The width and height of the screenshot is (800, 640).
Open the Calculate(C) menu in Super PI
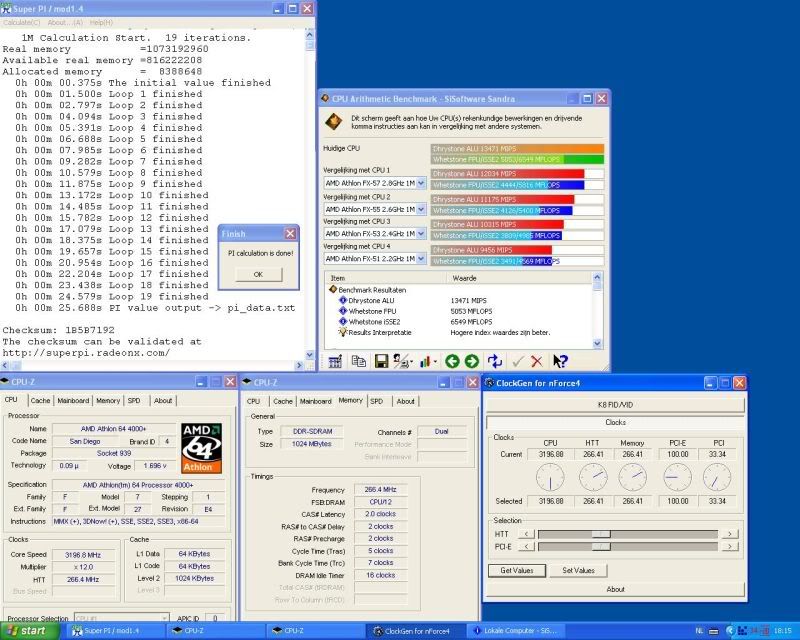tap(22, 22)
